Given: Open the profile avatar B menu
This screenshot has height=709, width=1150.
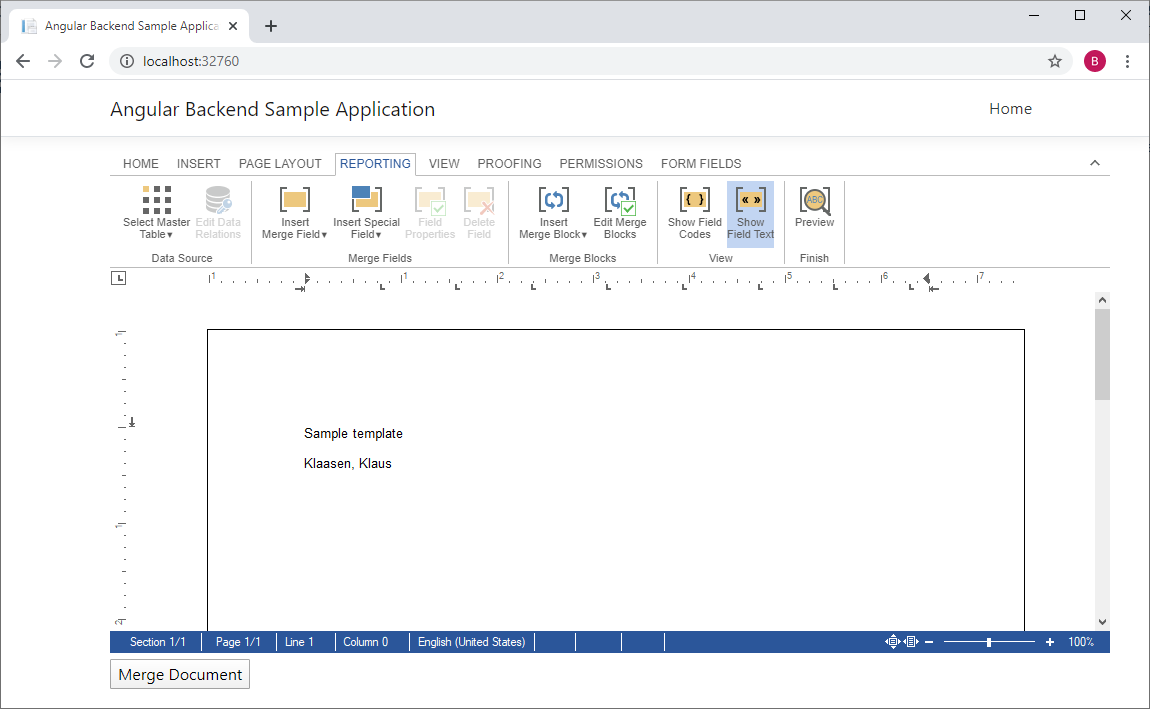Looking at the screenshot, I should point(1094,61).
